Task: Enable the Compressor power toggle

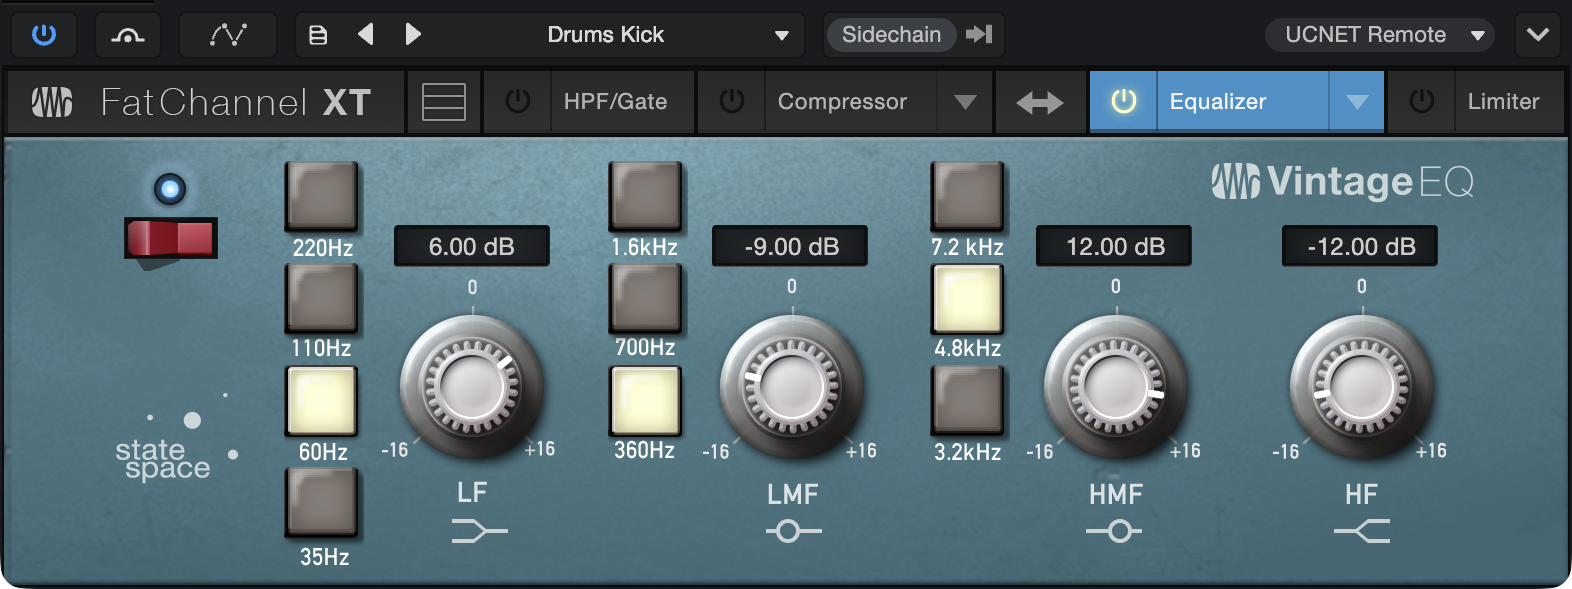Action: click(x=732, y=101)
